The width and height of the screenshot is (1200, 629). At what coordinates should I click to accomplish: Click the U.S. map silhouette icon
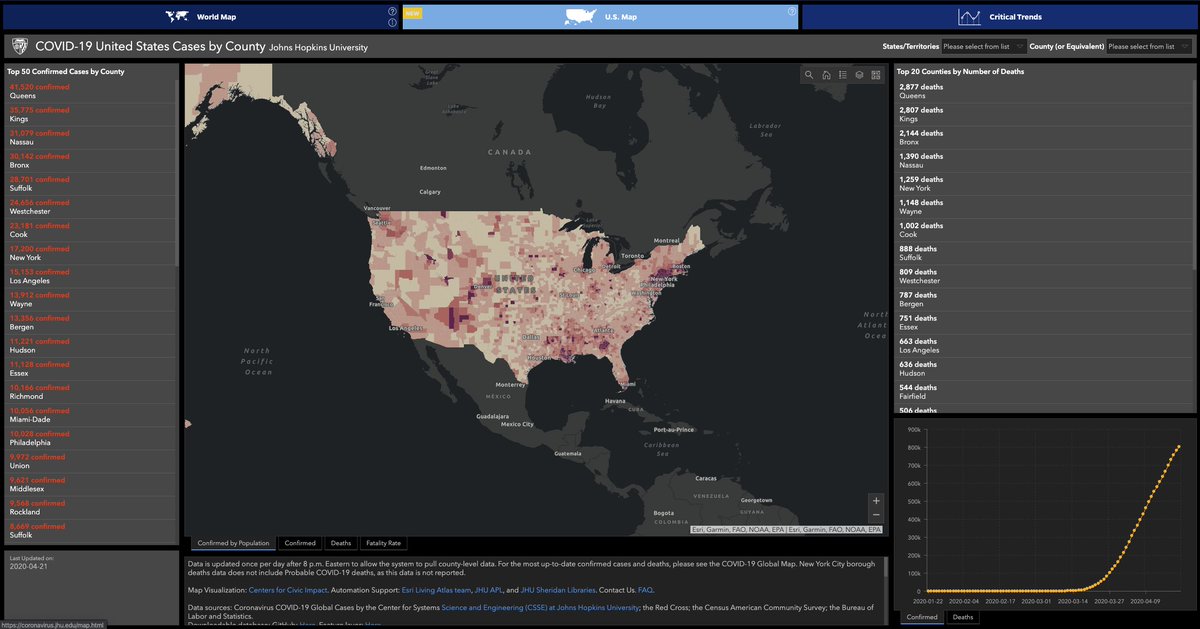pyautogui.click(x=581, y=17)
